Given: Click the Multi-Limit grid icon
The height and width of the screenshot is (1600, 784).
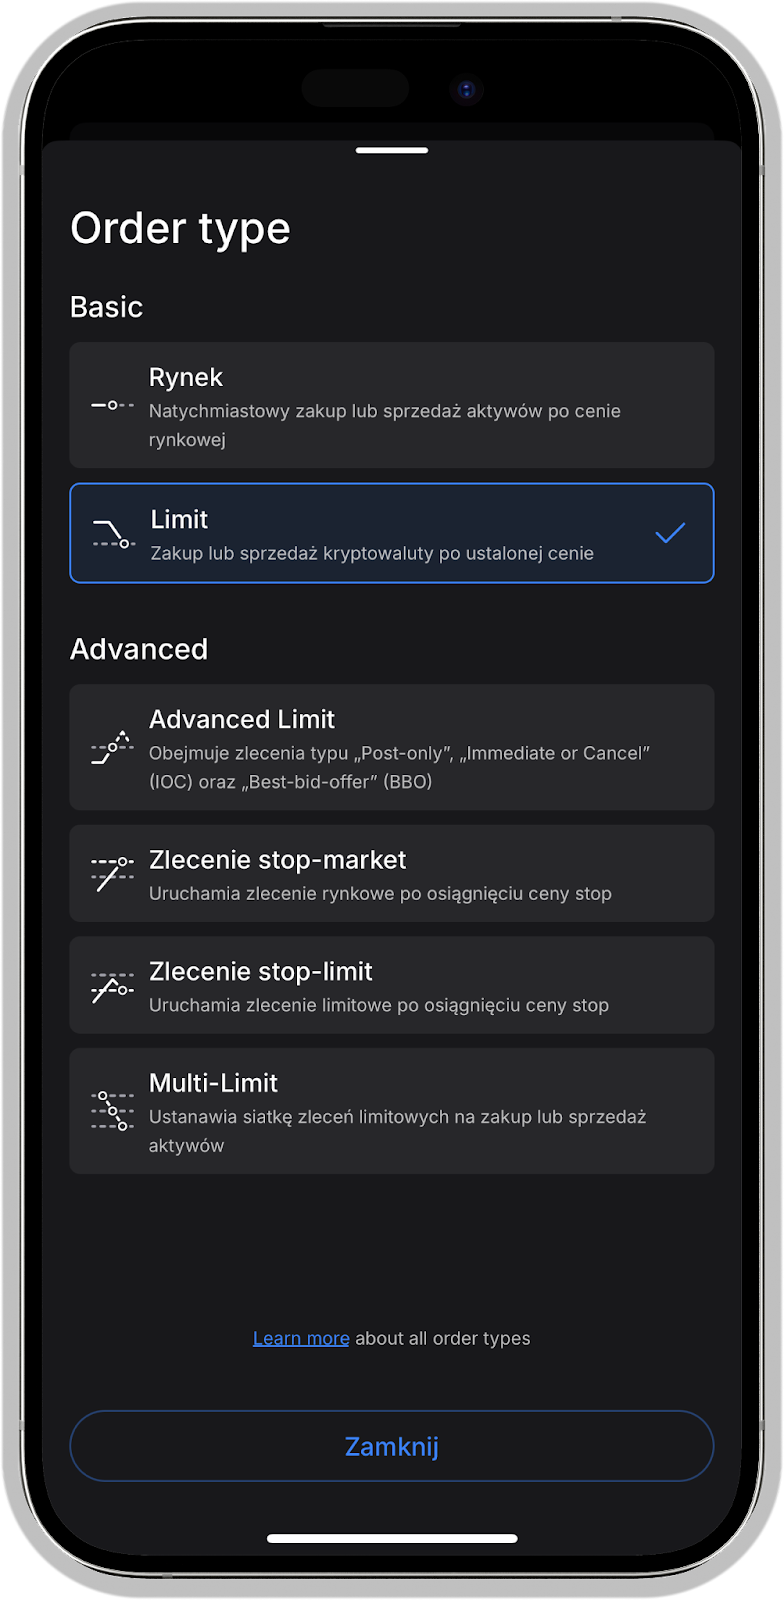Looking at the screenshot, I should click(112, 1111).
